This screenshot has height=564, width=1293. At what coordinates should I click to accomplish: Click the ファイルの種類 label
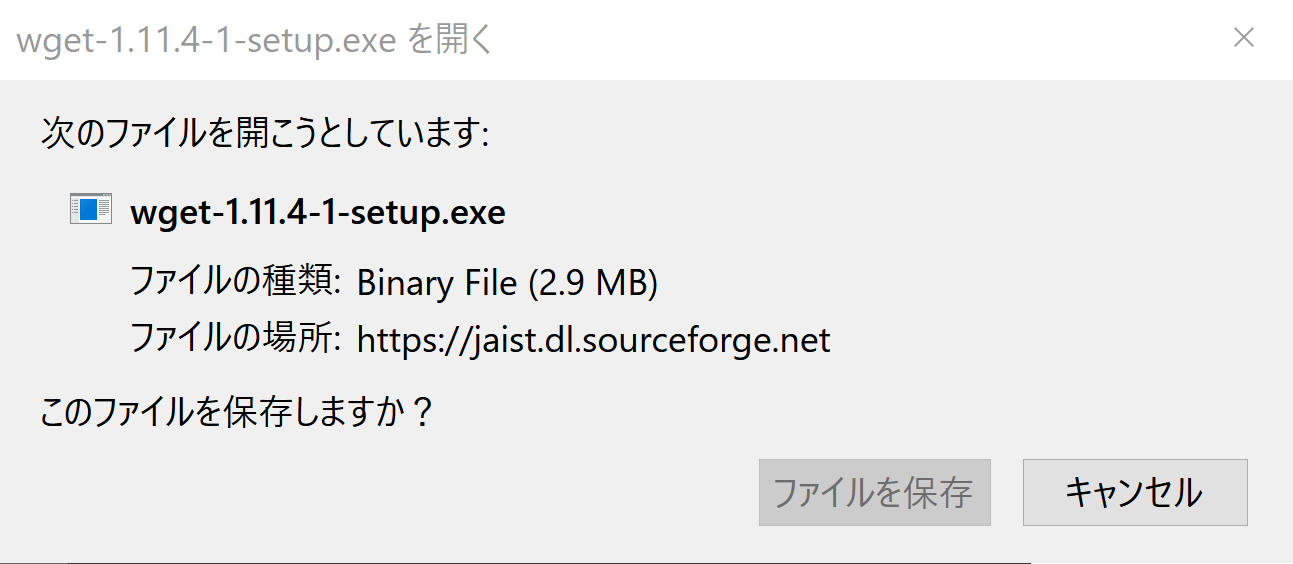pos(237,283)
